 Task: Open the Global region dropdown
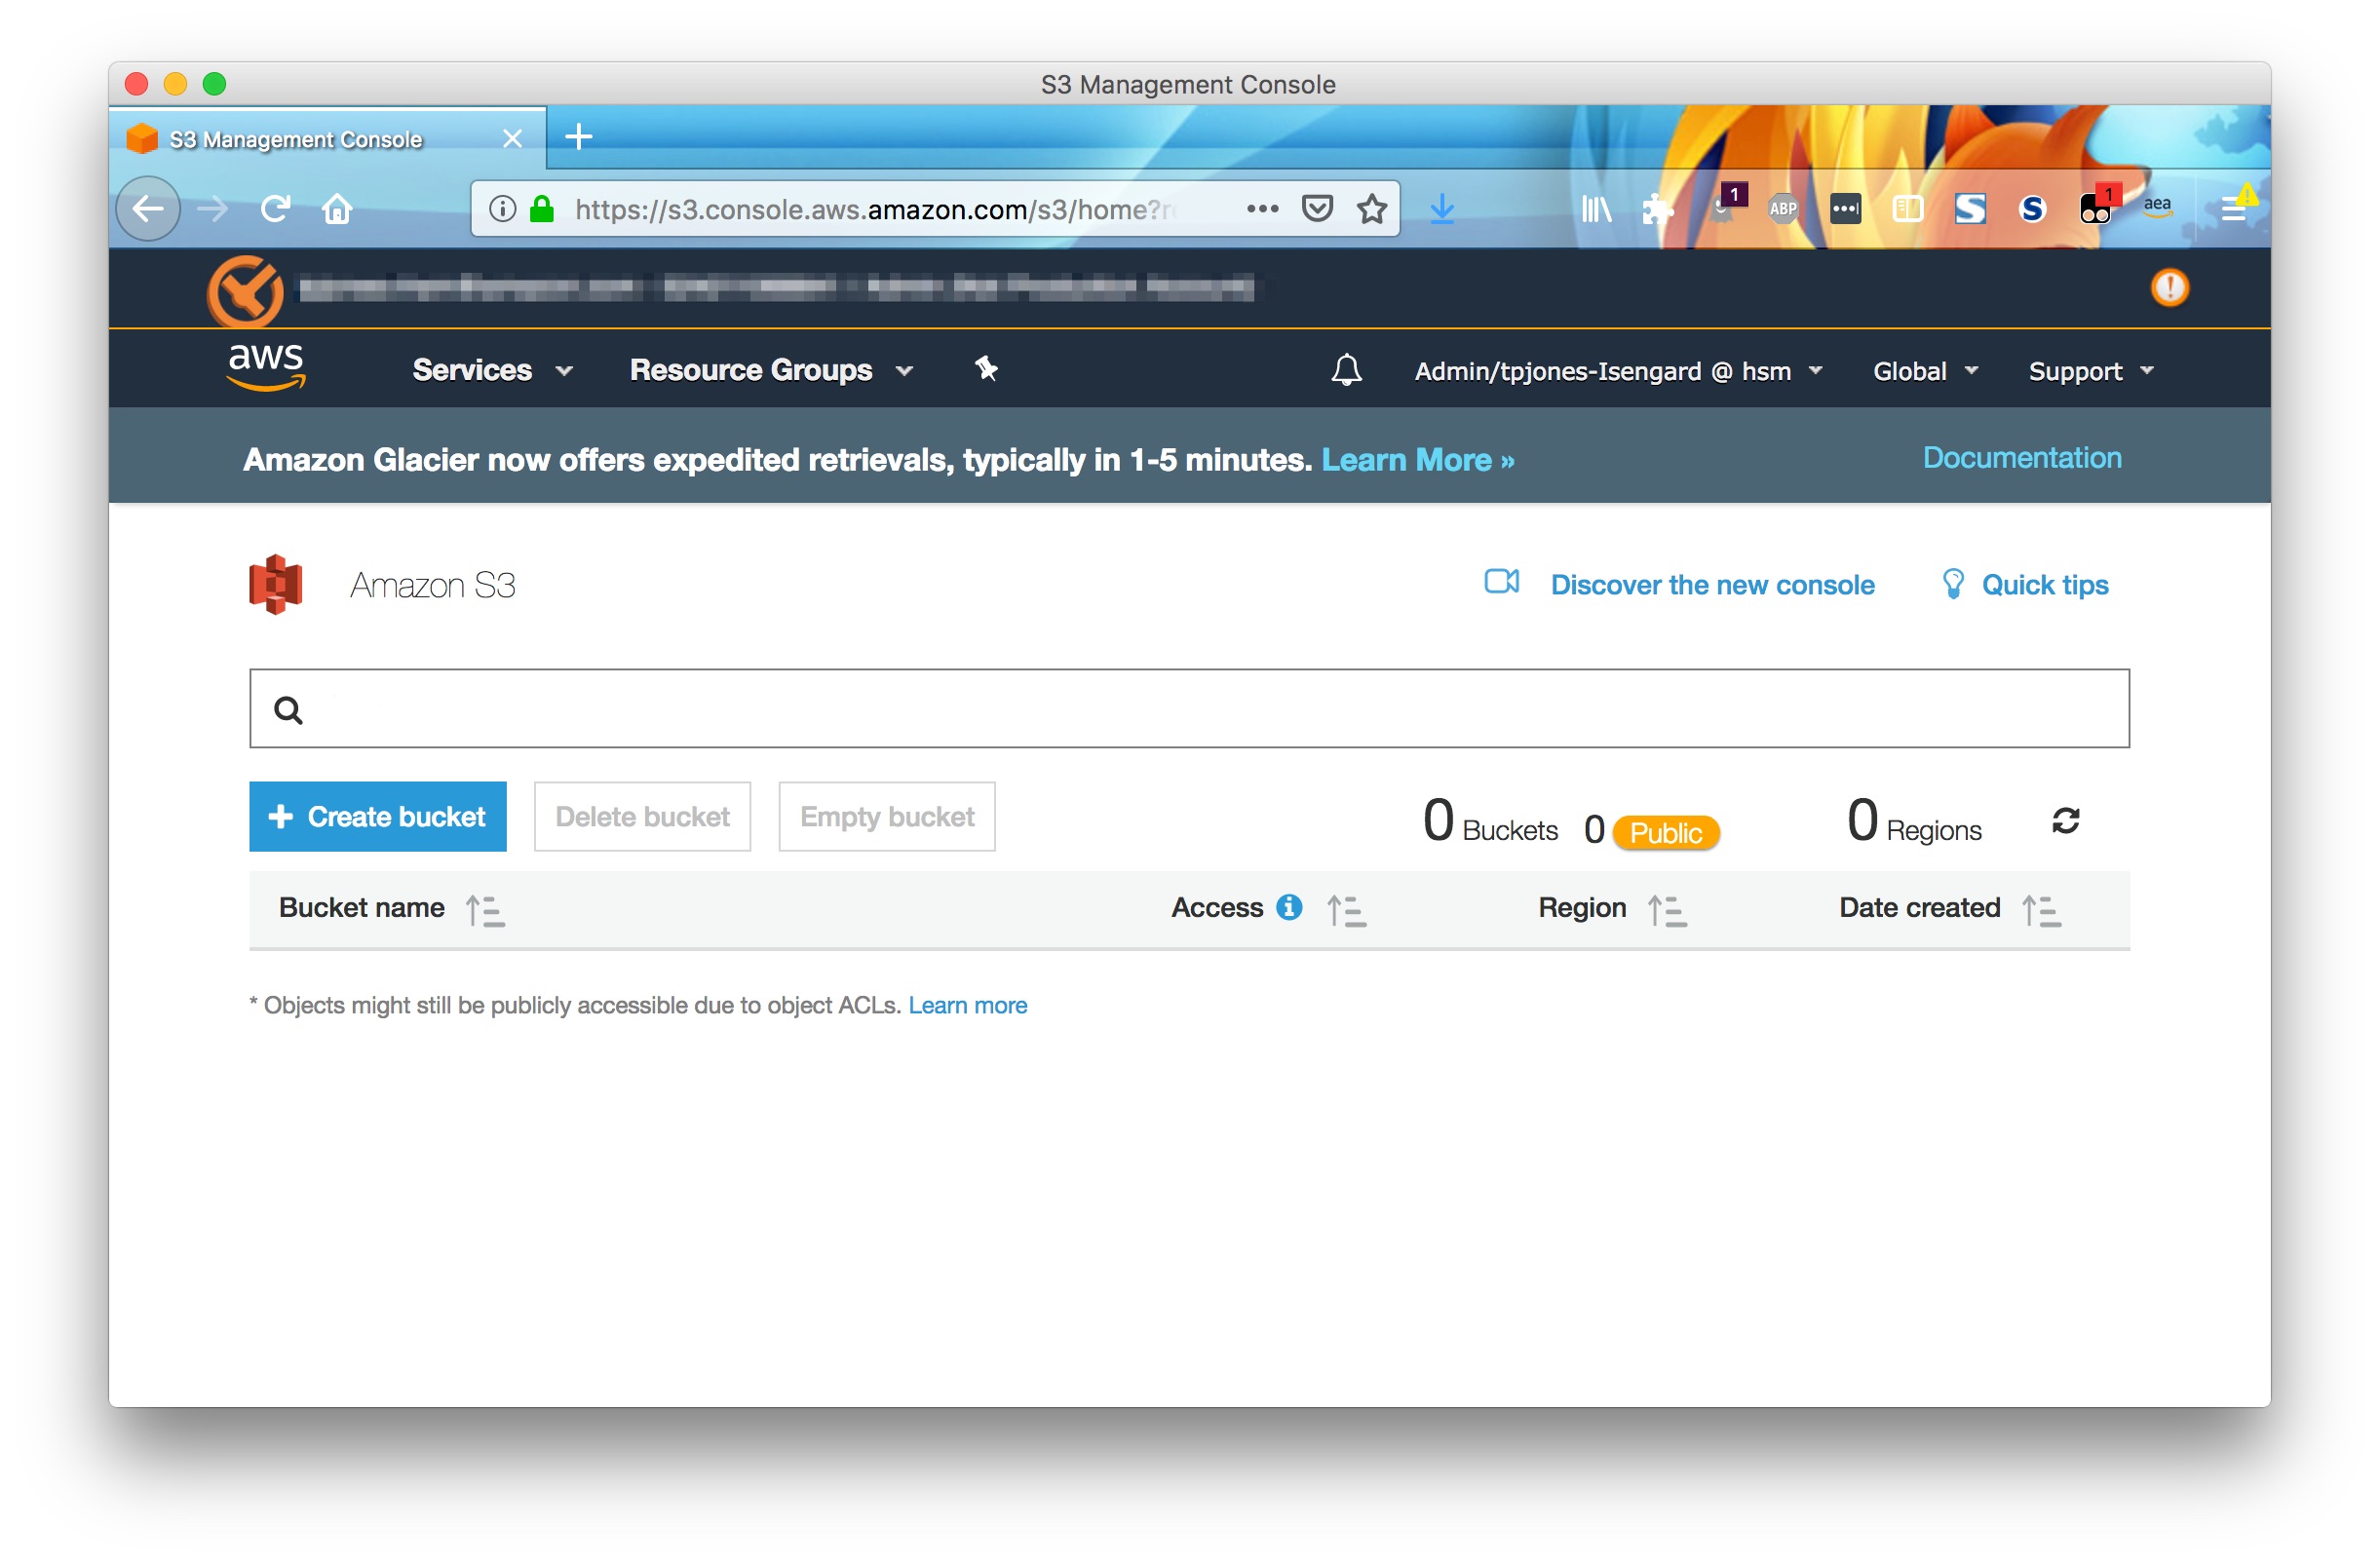1926,371
